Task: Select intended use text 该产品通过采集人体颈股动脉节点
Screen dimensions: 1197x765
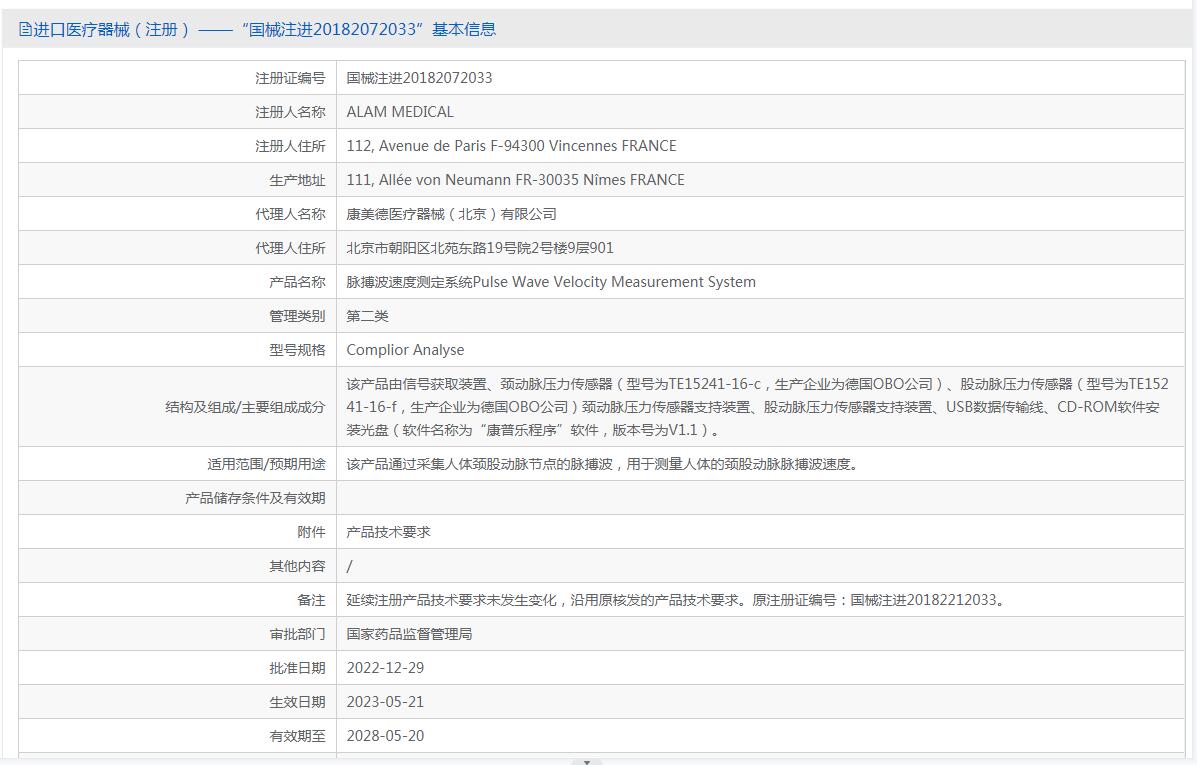Action: coord(603,464)
